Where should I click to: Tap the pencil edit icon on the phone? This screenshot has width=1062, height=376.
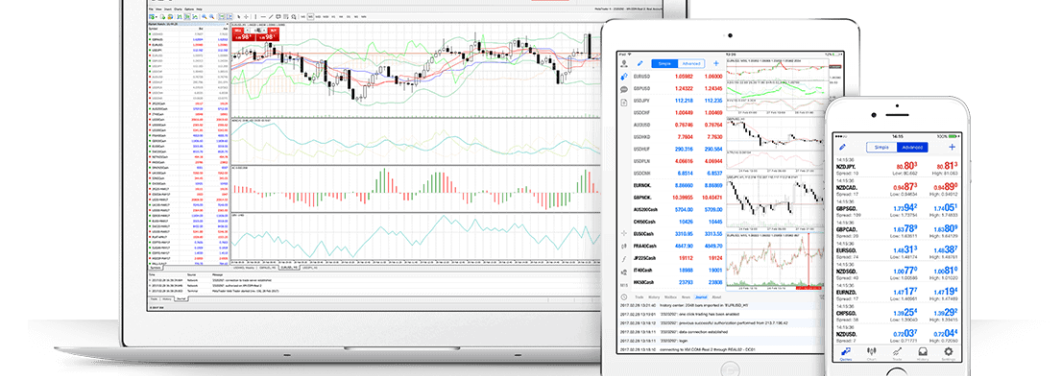click(x=843, y=146)
